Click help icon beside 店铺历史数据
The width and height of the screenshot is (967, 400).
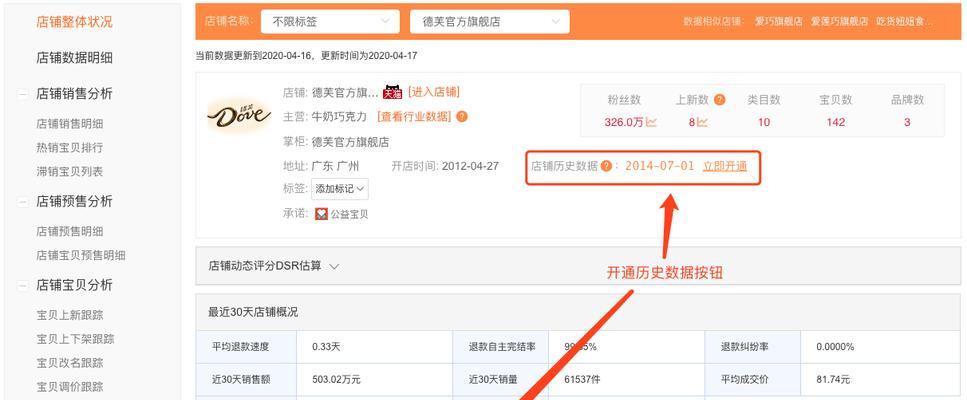tap(606, 166)
